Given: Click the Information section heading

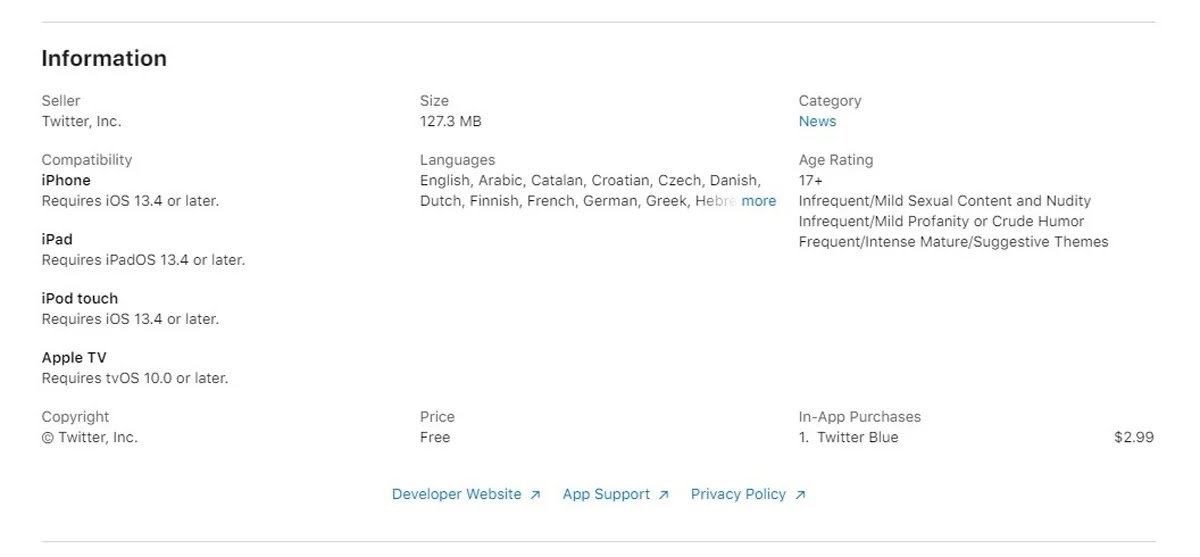Looking at the screenshot, I should click(104, 58).
